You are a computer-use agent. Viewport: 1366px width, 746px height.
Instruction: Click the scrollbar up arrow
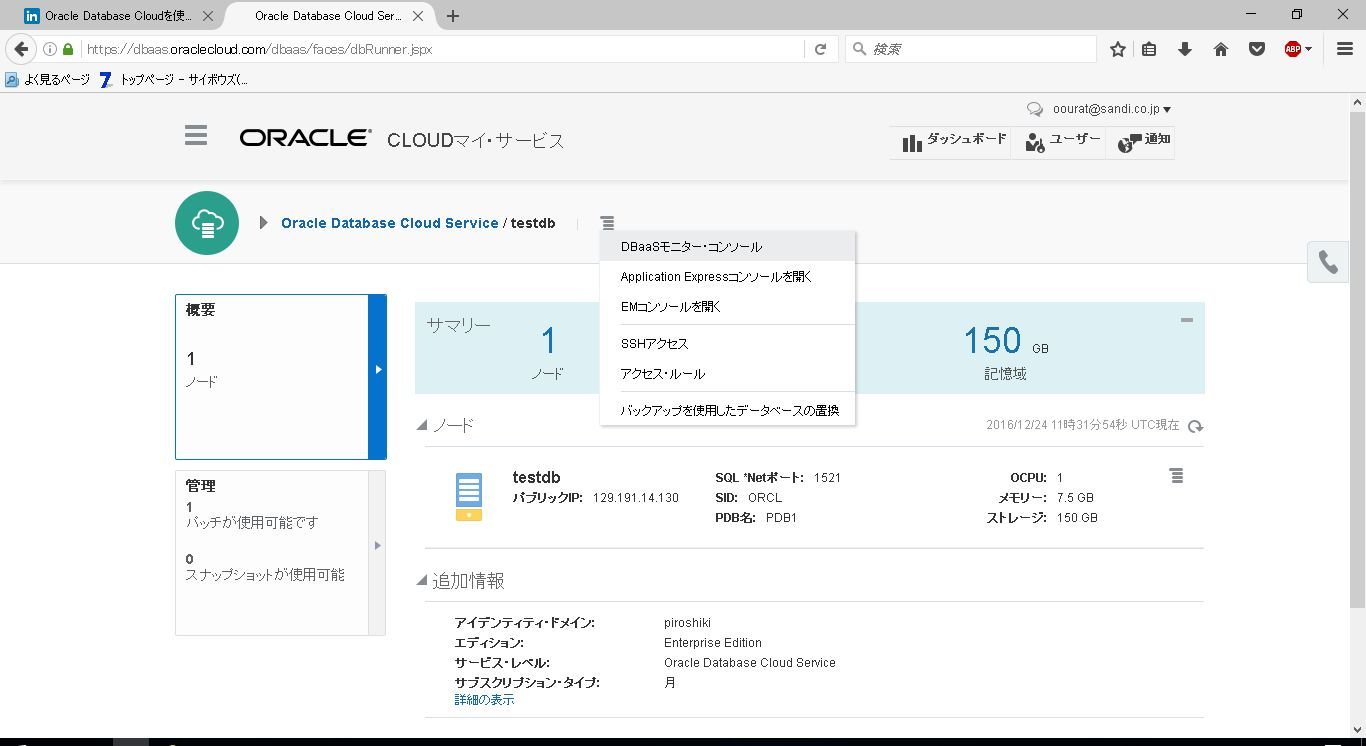(x=1357, y=101)
